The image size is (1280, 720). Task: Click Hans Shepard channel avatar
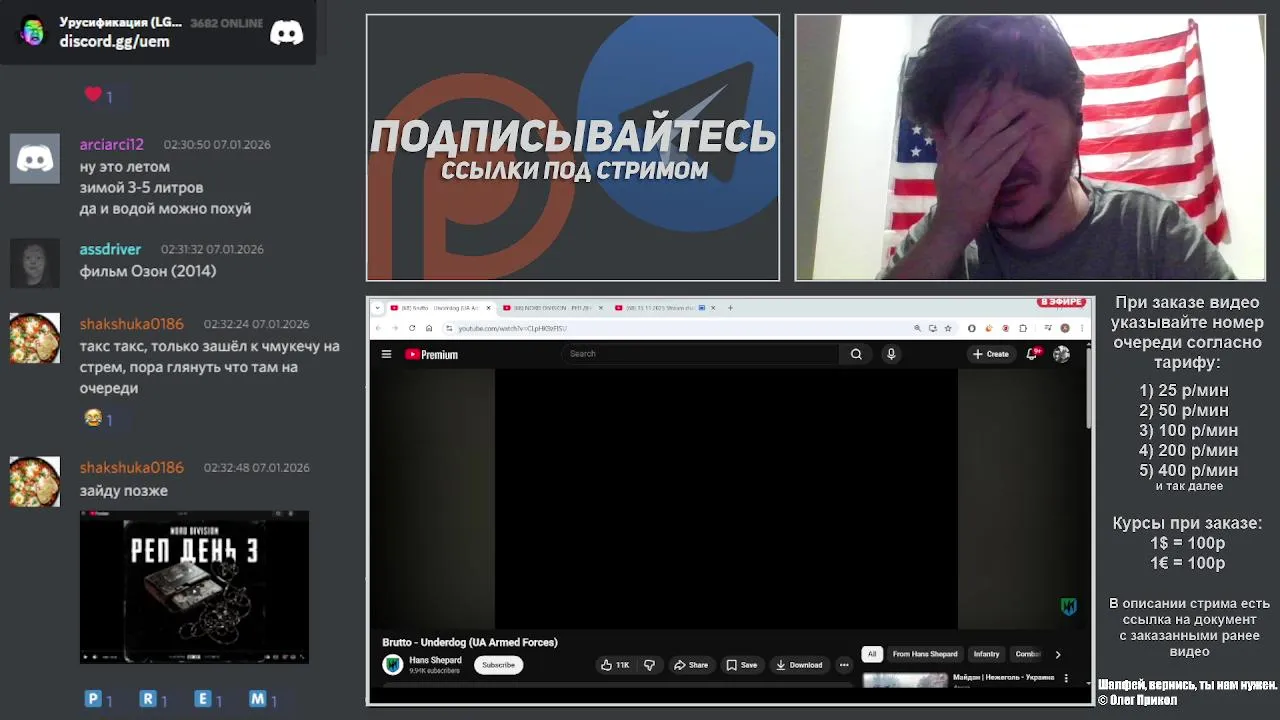393,664
